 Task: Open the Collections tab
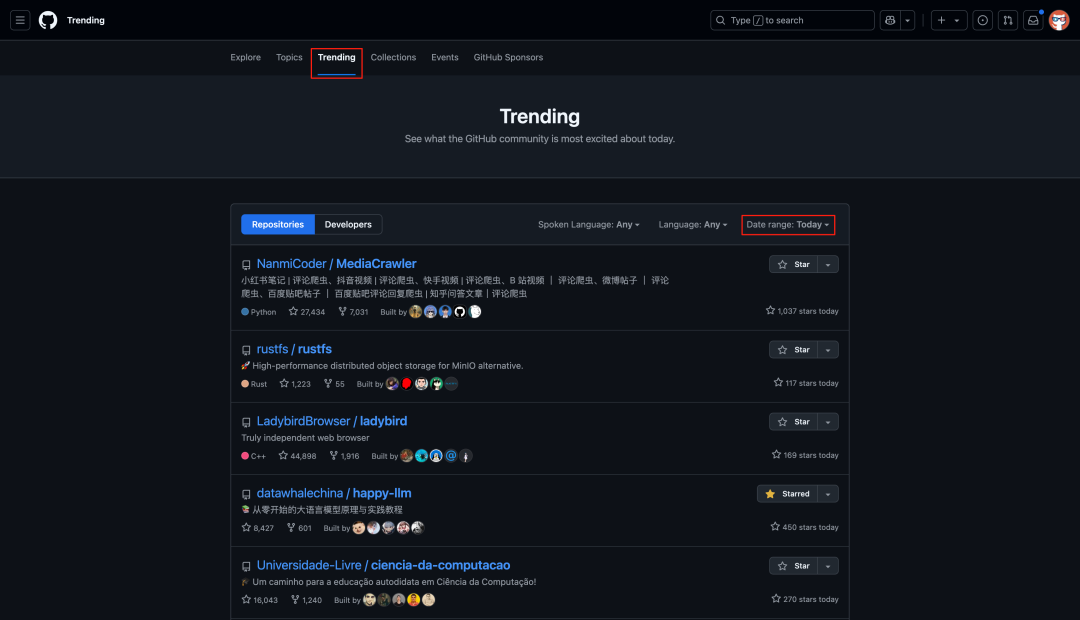393,57
